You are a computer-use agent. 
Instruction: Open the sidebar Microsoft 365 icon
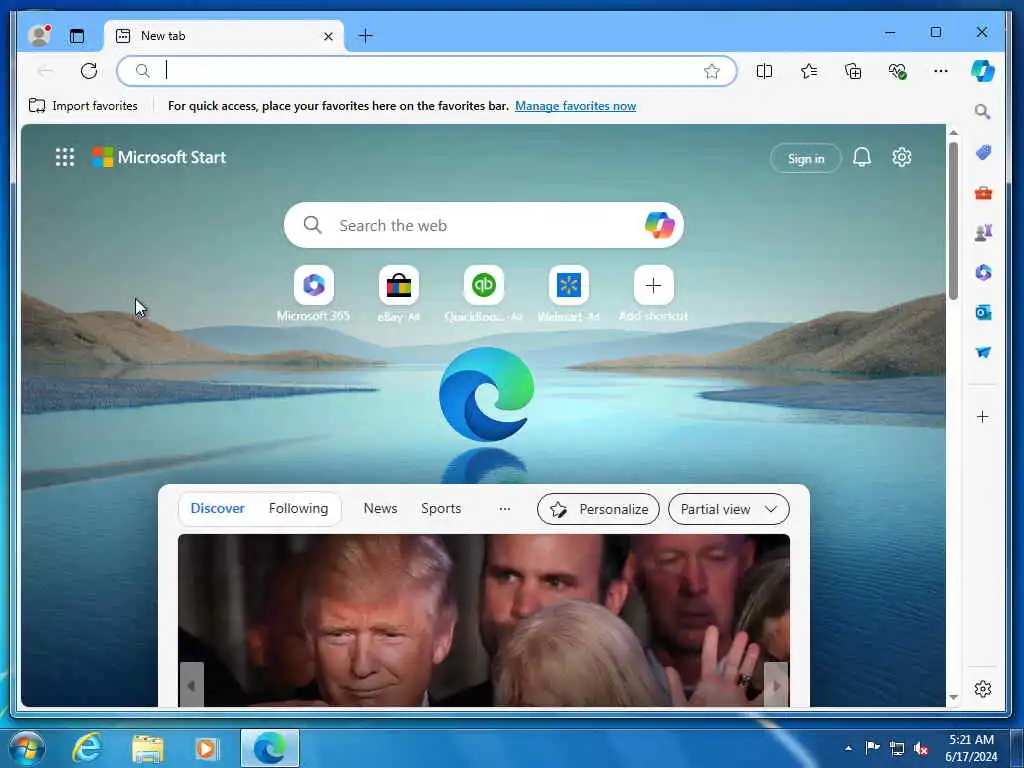[983, 272]
